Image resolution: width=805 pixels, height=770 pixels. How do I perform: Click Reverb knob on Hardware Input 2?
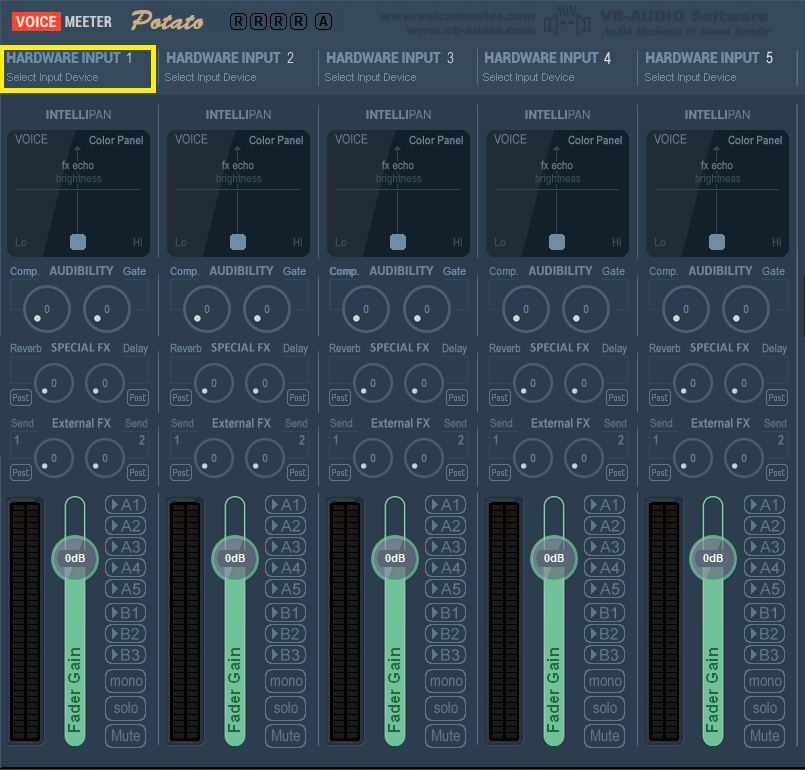point(214,383)
